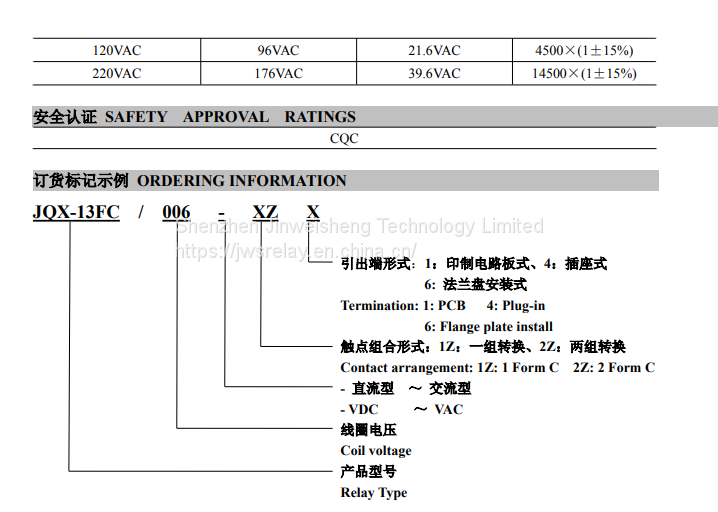
Task: Select the CQC certification text
Action: tap(343, 139)
